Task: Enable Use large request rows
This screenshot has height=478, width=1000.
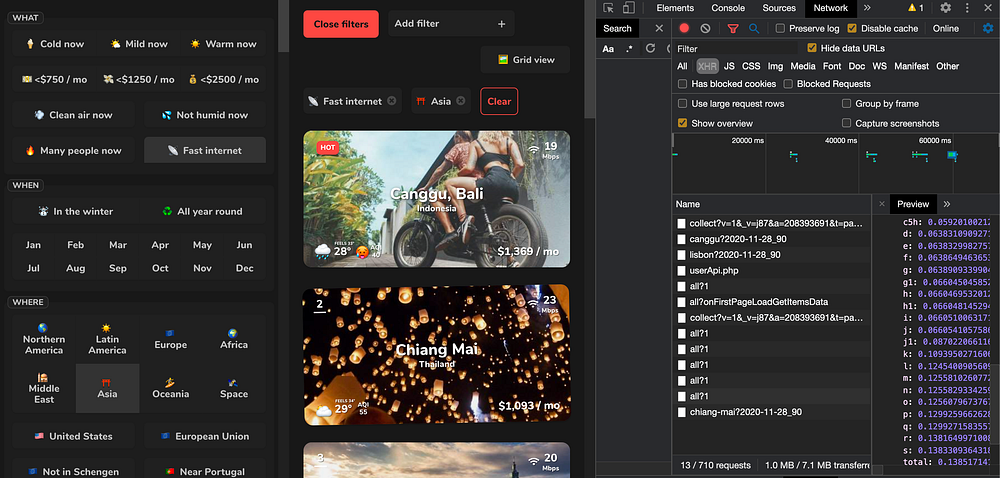Action: click(x=683, y=103)
